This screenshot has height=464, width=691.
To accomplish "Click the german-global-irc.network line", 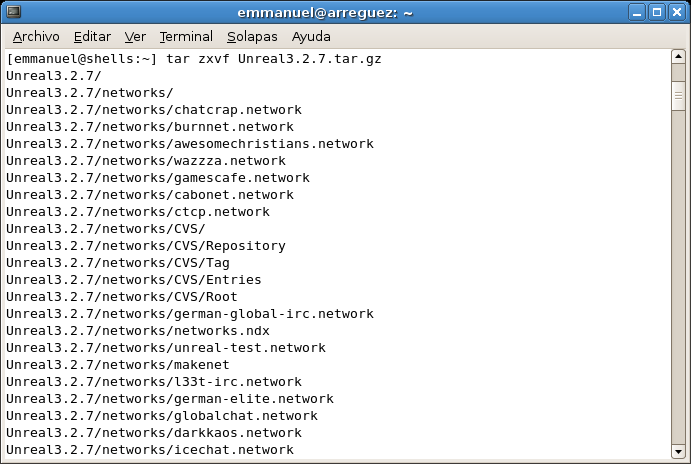I will [190, 313].
